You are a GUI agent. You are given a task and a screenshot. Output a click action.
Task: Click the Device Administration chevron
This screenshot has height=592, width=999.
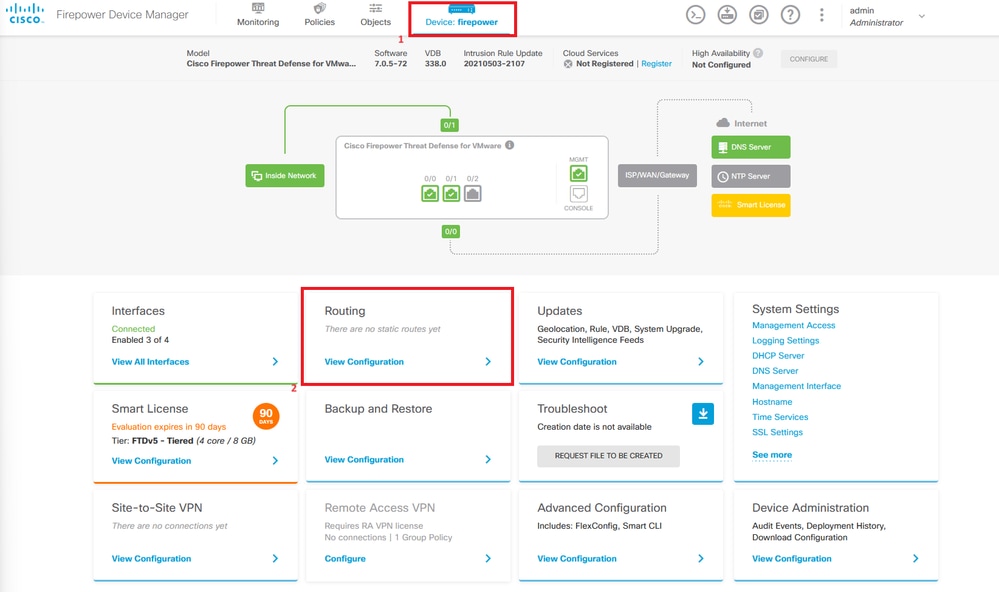click(916, 558)
